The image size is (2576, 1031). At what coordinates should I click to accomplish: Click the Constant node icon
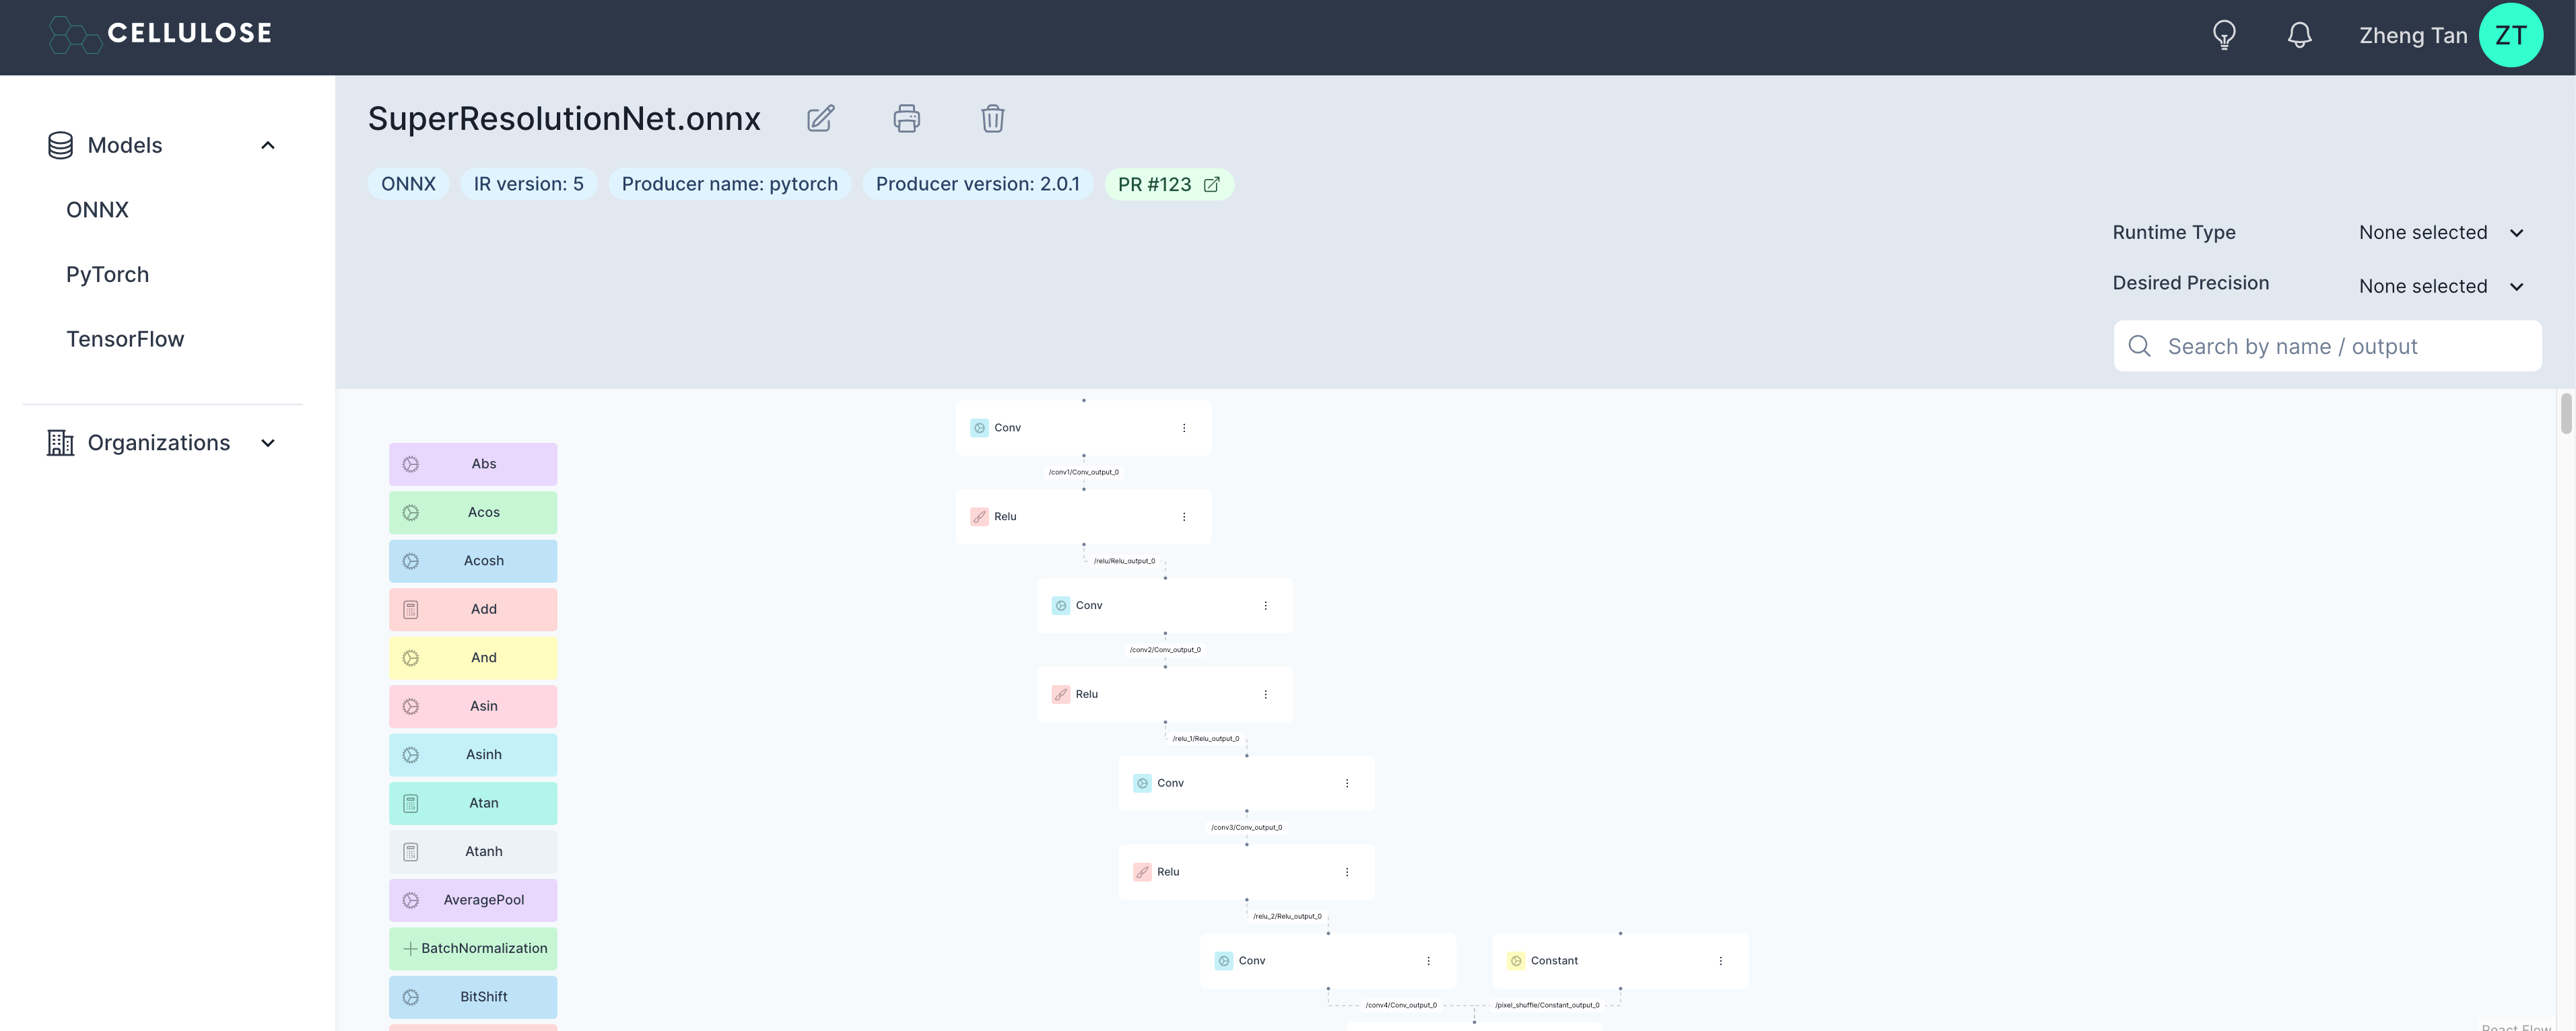[1516, 961]
